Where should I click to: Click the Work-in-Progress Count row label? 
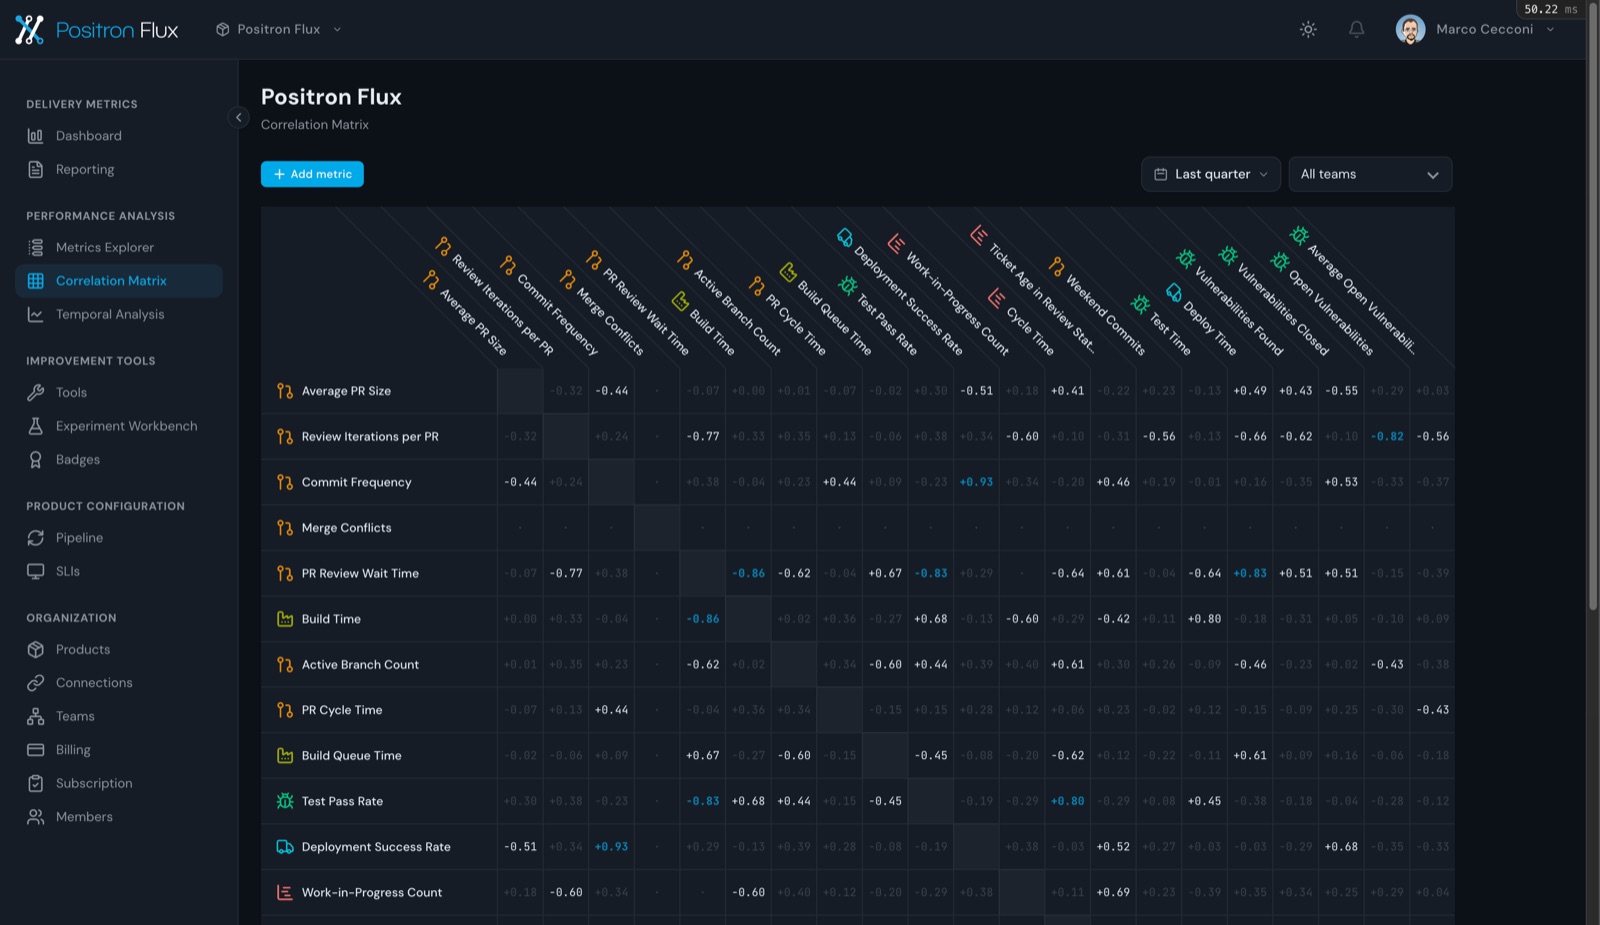[372, 893]
